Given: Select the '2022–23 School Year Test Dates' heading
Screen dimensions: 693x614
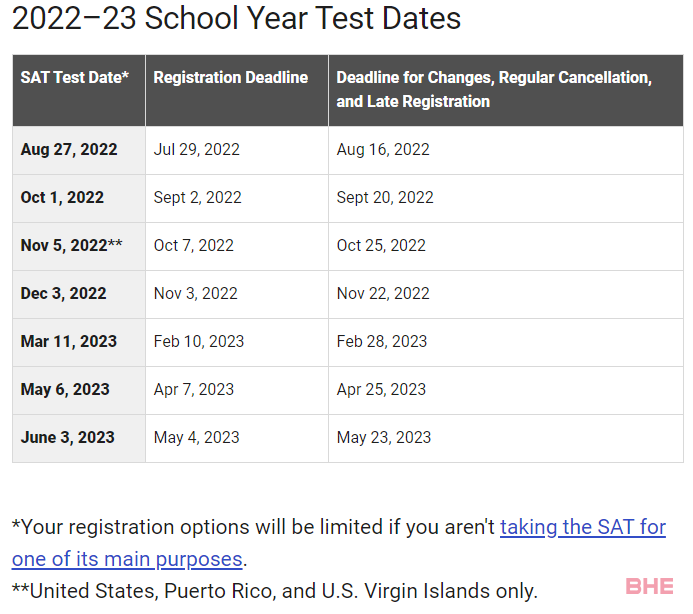Looking at the screenshot, I should pyautogui.click(x=236, y=19).
